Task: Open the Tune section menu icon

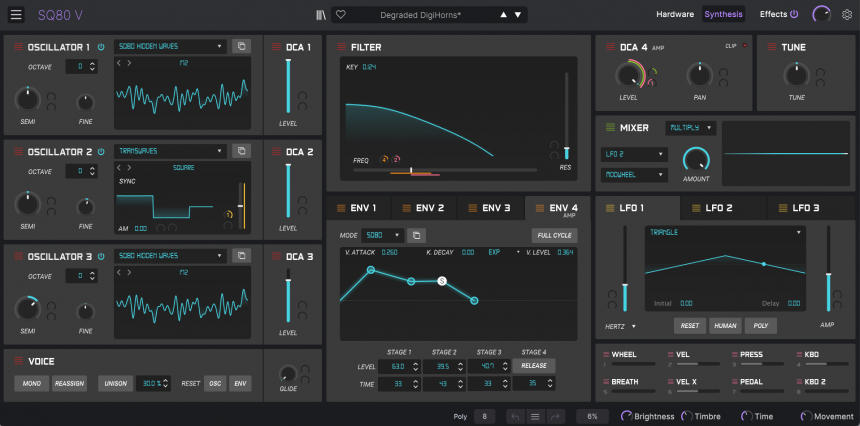Action: (x=772, y=47)
